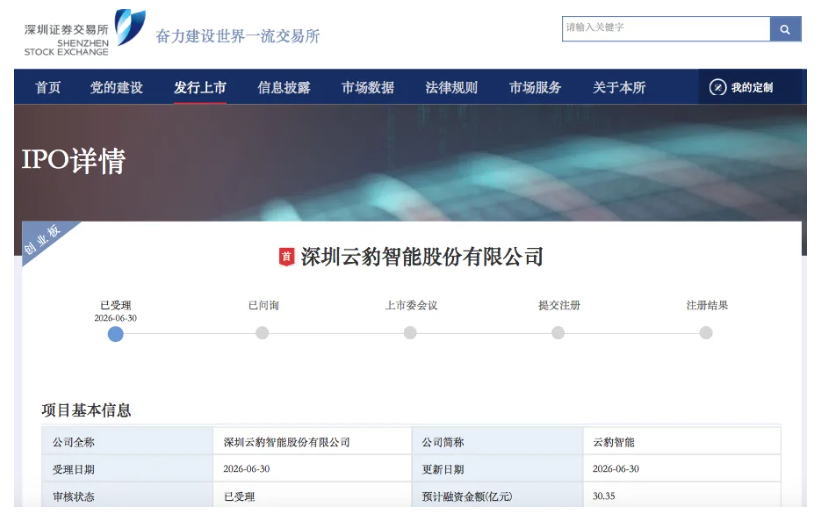Click the 受理日期 table label
Image resolution: width=816 pixels, height=519 pixels.
point(73,470)
